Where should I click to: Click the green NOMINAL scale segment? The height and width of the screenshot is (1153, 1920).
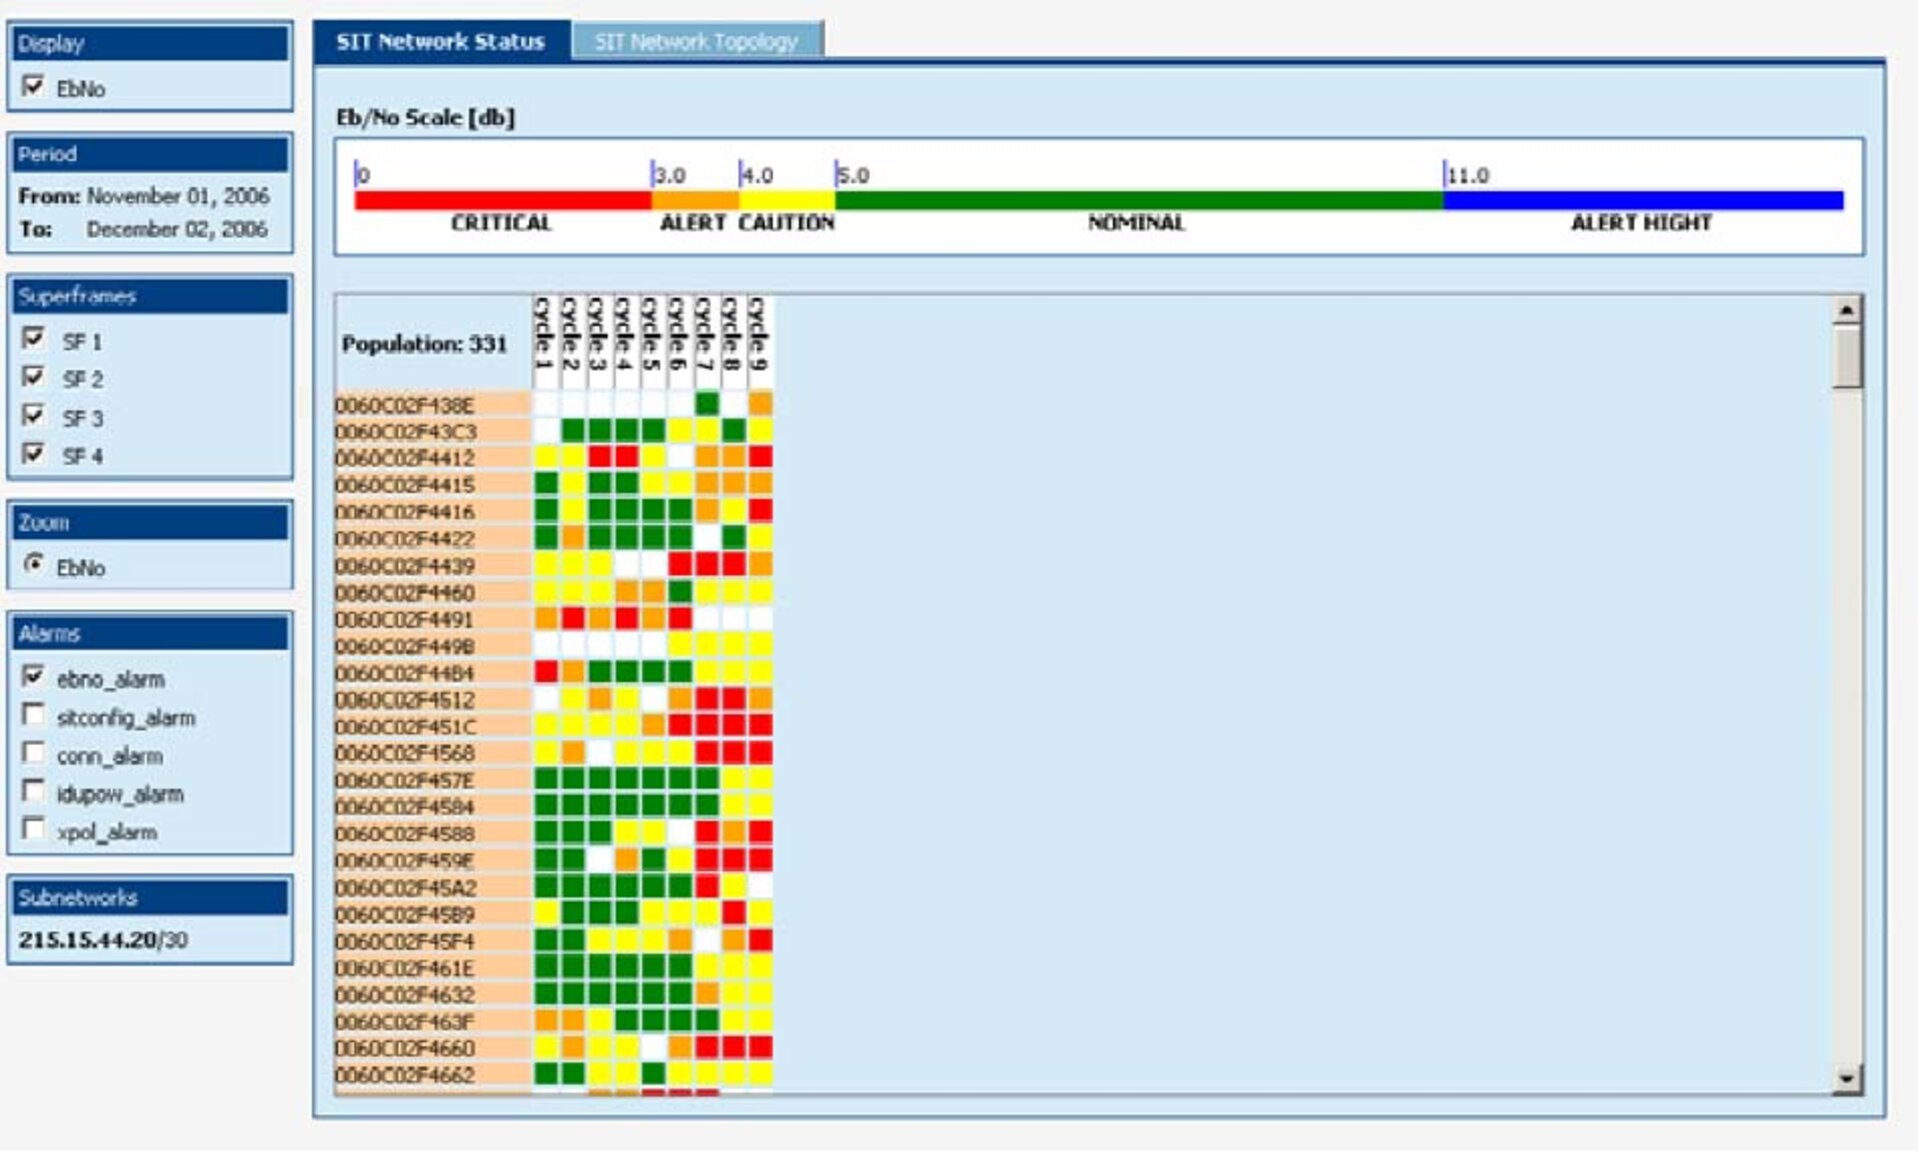coord(1139,200)
